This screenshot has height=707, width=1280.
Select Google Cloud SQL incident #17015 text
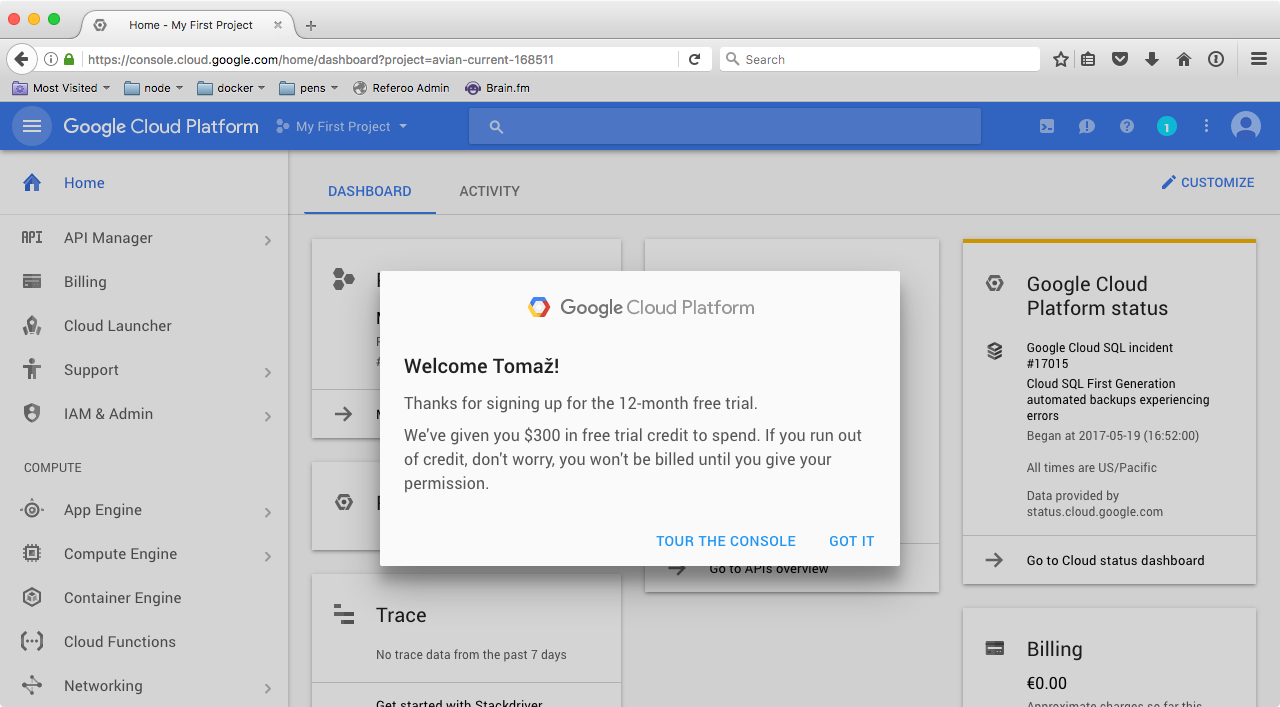pos(1100,356)
